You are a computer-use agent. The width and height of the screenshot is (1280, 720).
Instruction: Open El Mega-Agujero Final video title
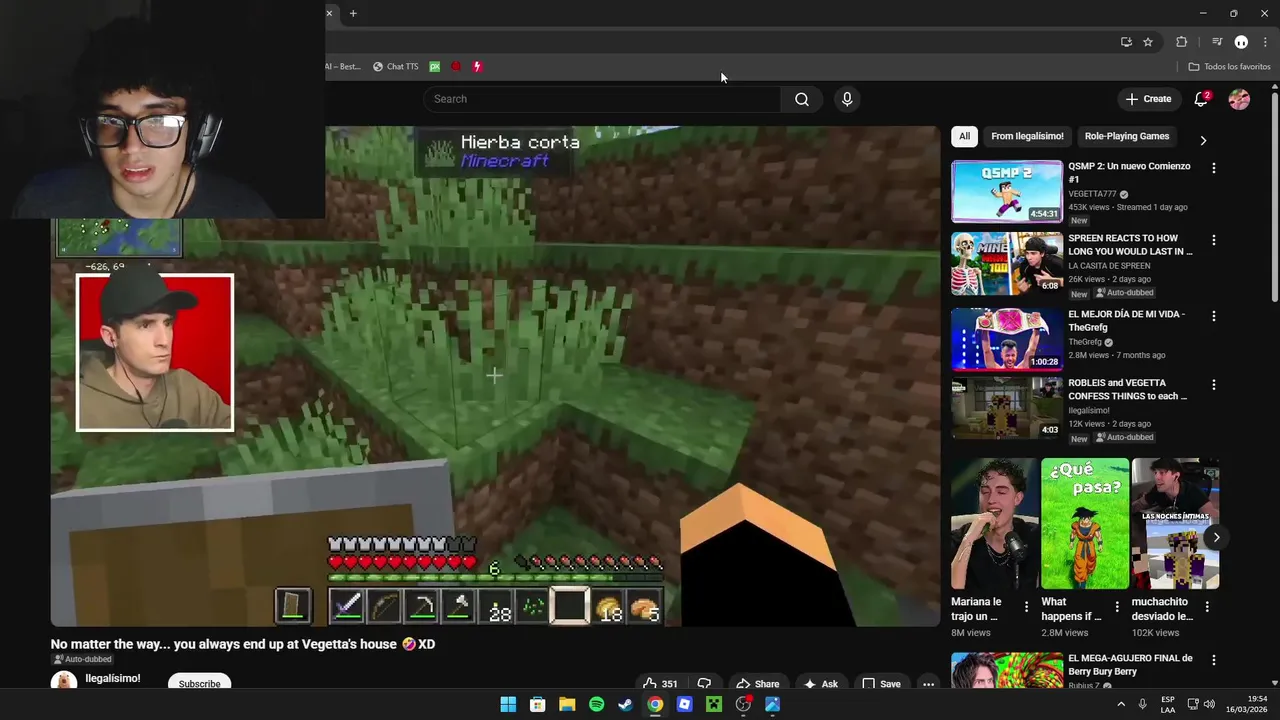[x=1130, y=665]
